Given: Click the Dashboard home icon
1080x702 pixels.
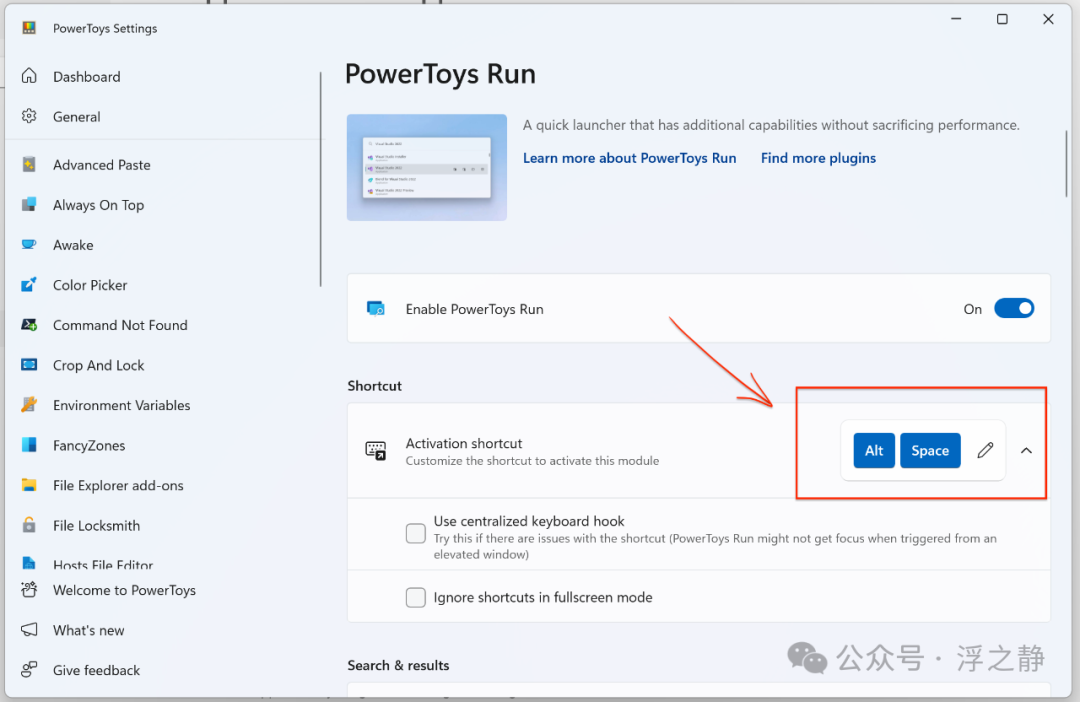Looking at the screenshot, I should coord(29,76).
